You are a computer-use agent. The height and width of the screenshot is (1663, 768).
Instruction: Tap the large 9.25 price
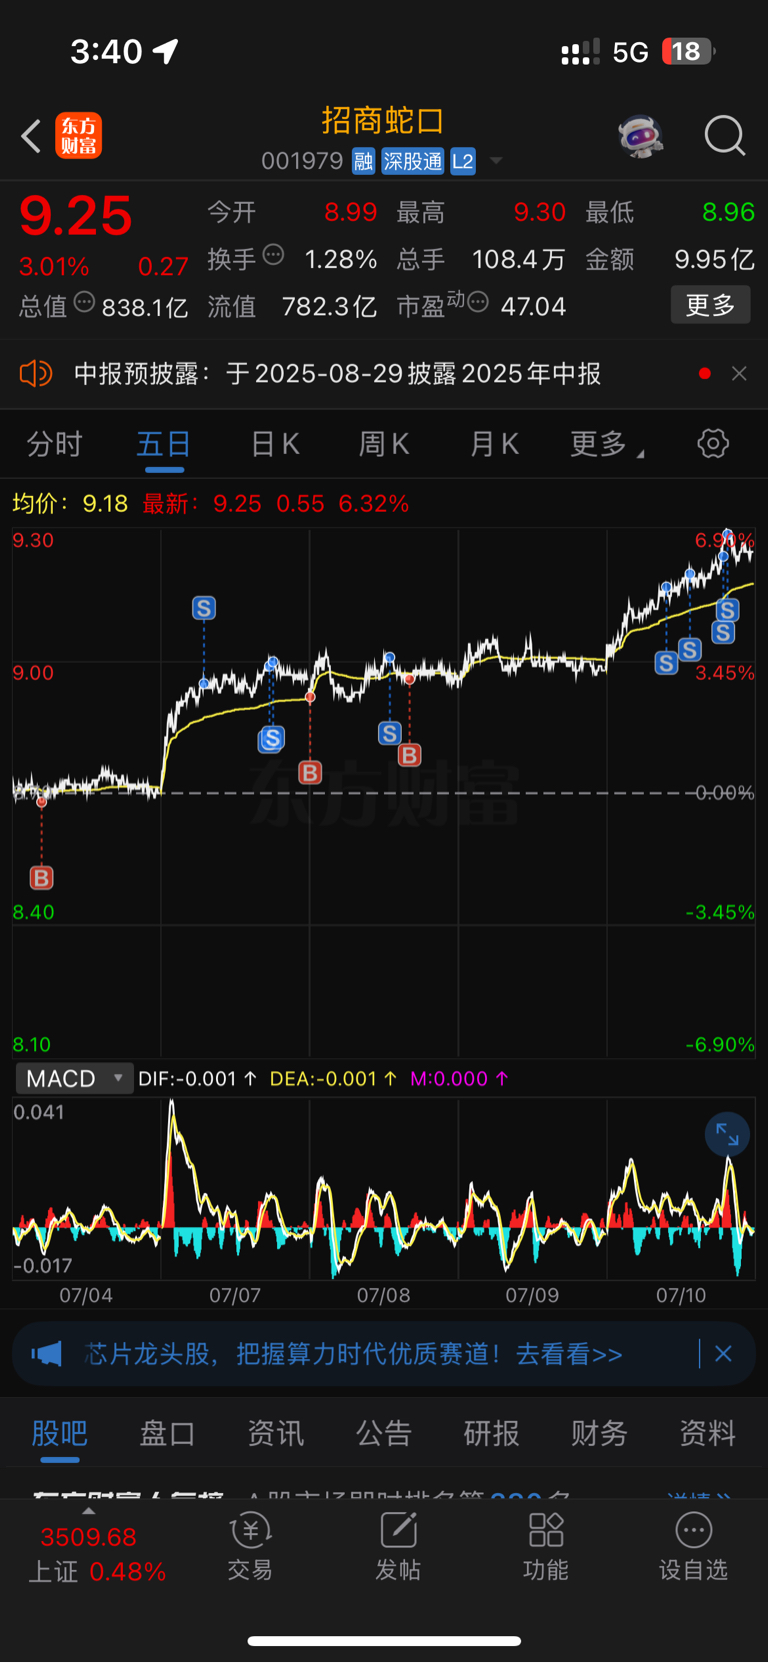tap(76, 216)
